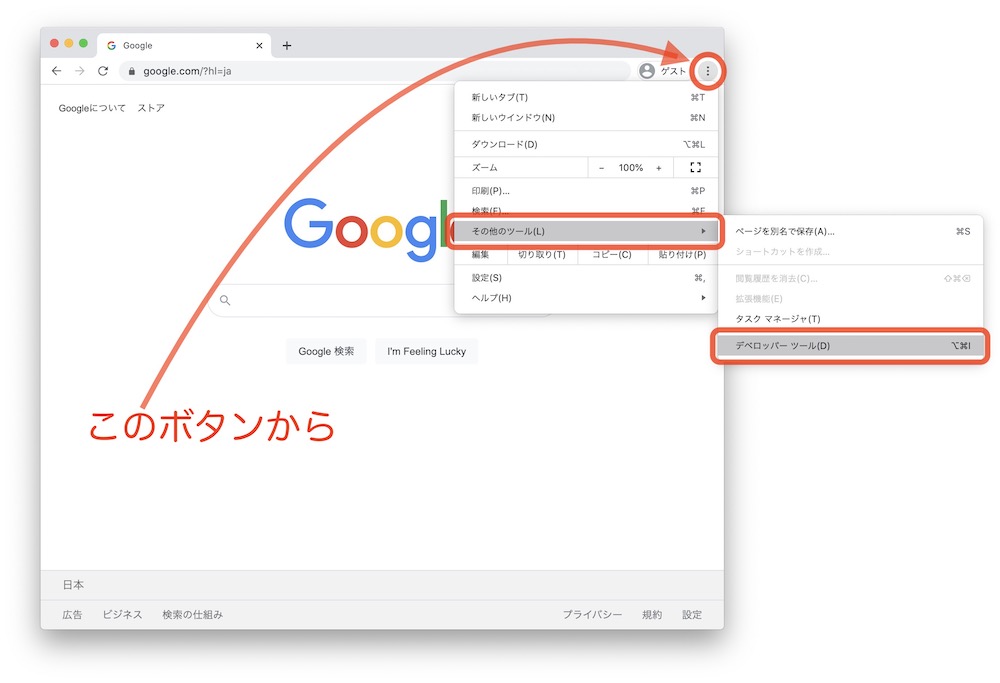This screenshot has height=683, width=1000.
Task: Select the Google browser tab
Action: point(184,45)
